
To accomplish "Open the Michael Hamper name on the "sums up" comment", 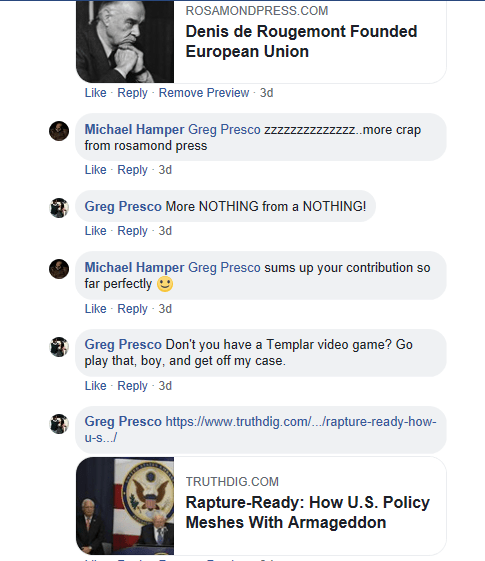I will 134,268.
